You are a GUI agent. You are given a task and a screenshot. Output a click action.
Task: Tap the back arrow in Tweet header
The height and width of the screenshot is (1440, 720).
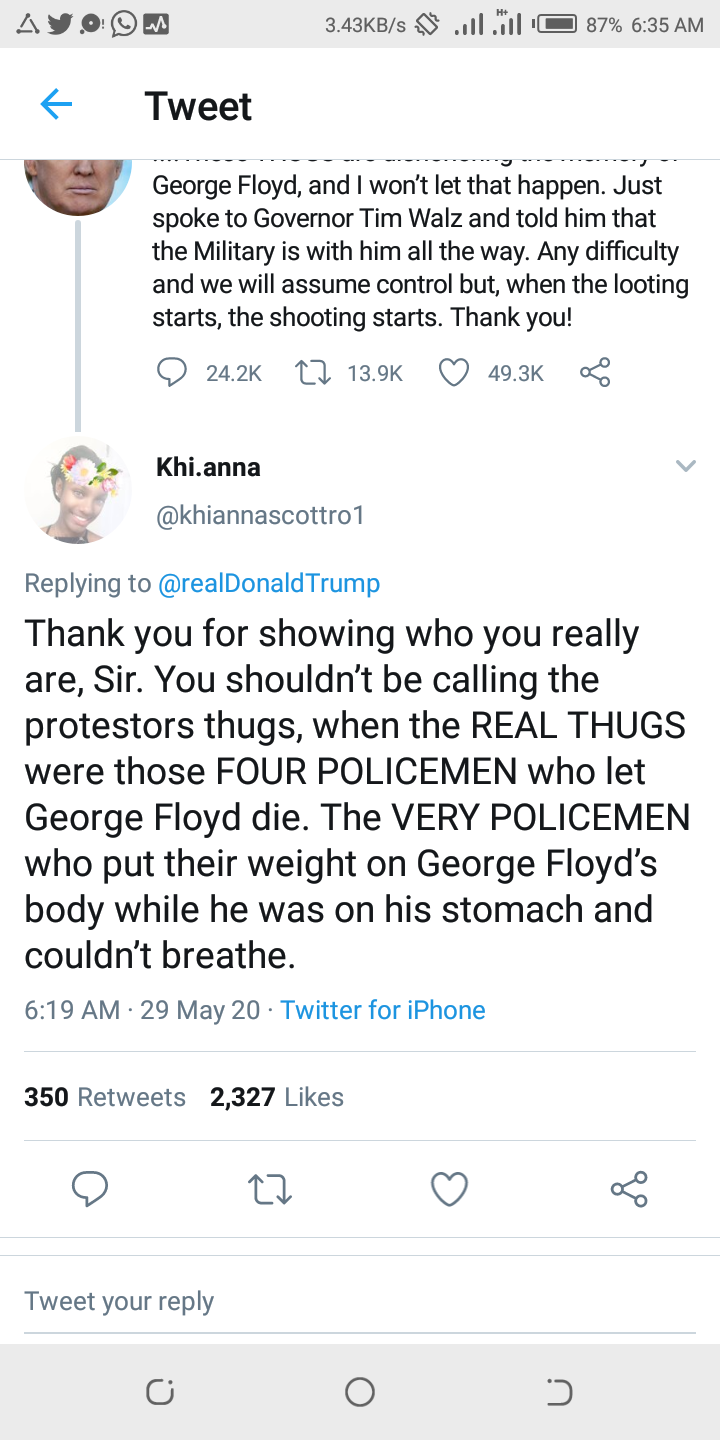56,105
